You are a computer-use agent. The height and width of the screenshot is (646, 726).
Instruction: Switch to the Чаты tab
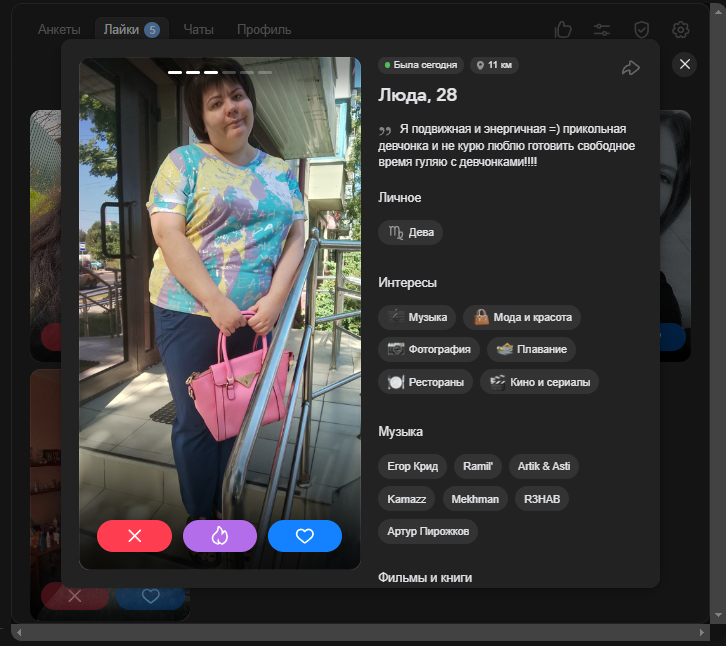point(198,30)
